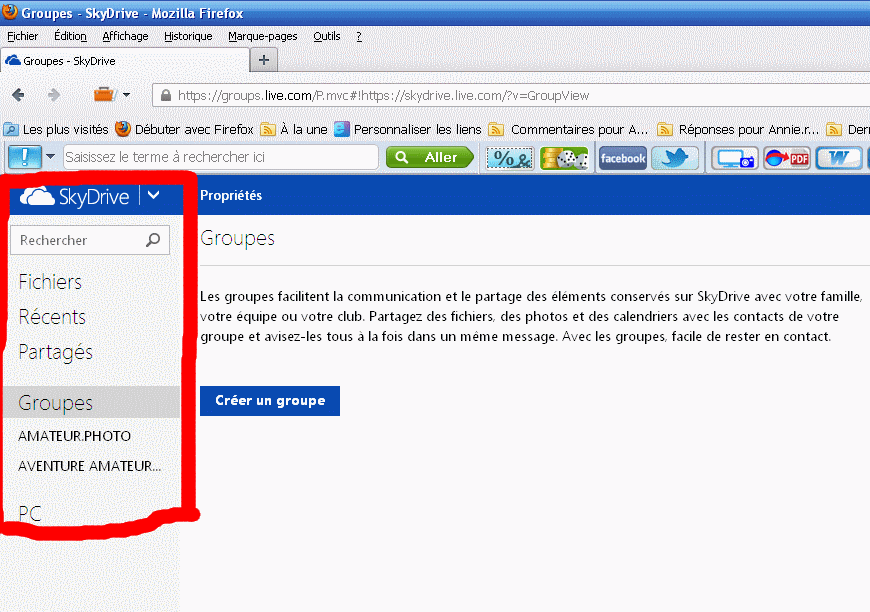Click the coins and dice games icon
This screenshot has height=612, width=870.
pyautogui.click(x=564, y=158)
